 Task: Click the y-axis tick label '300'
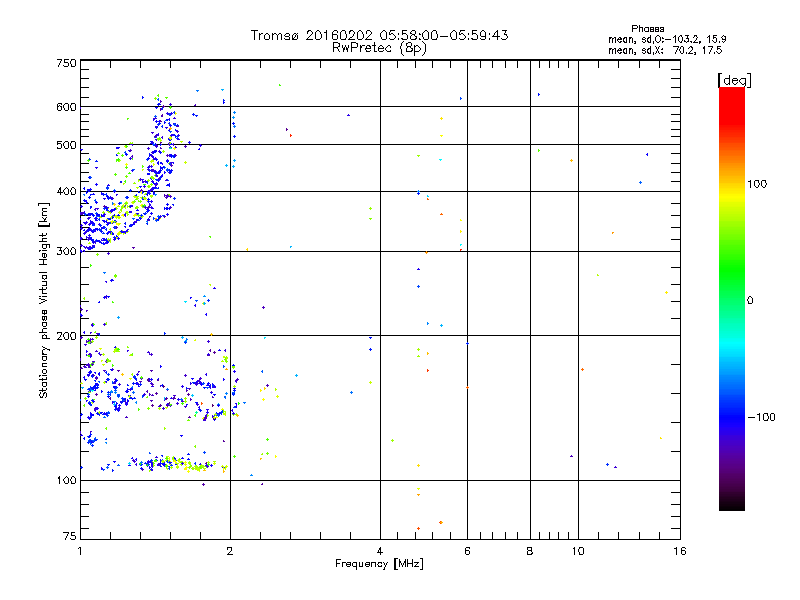66,252
